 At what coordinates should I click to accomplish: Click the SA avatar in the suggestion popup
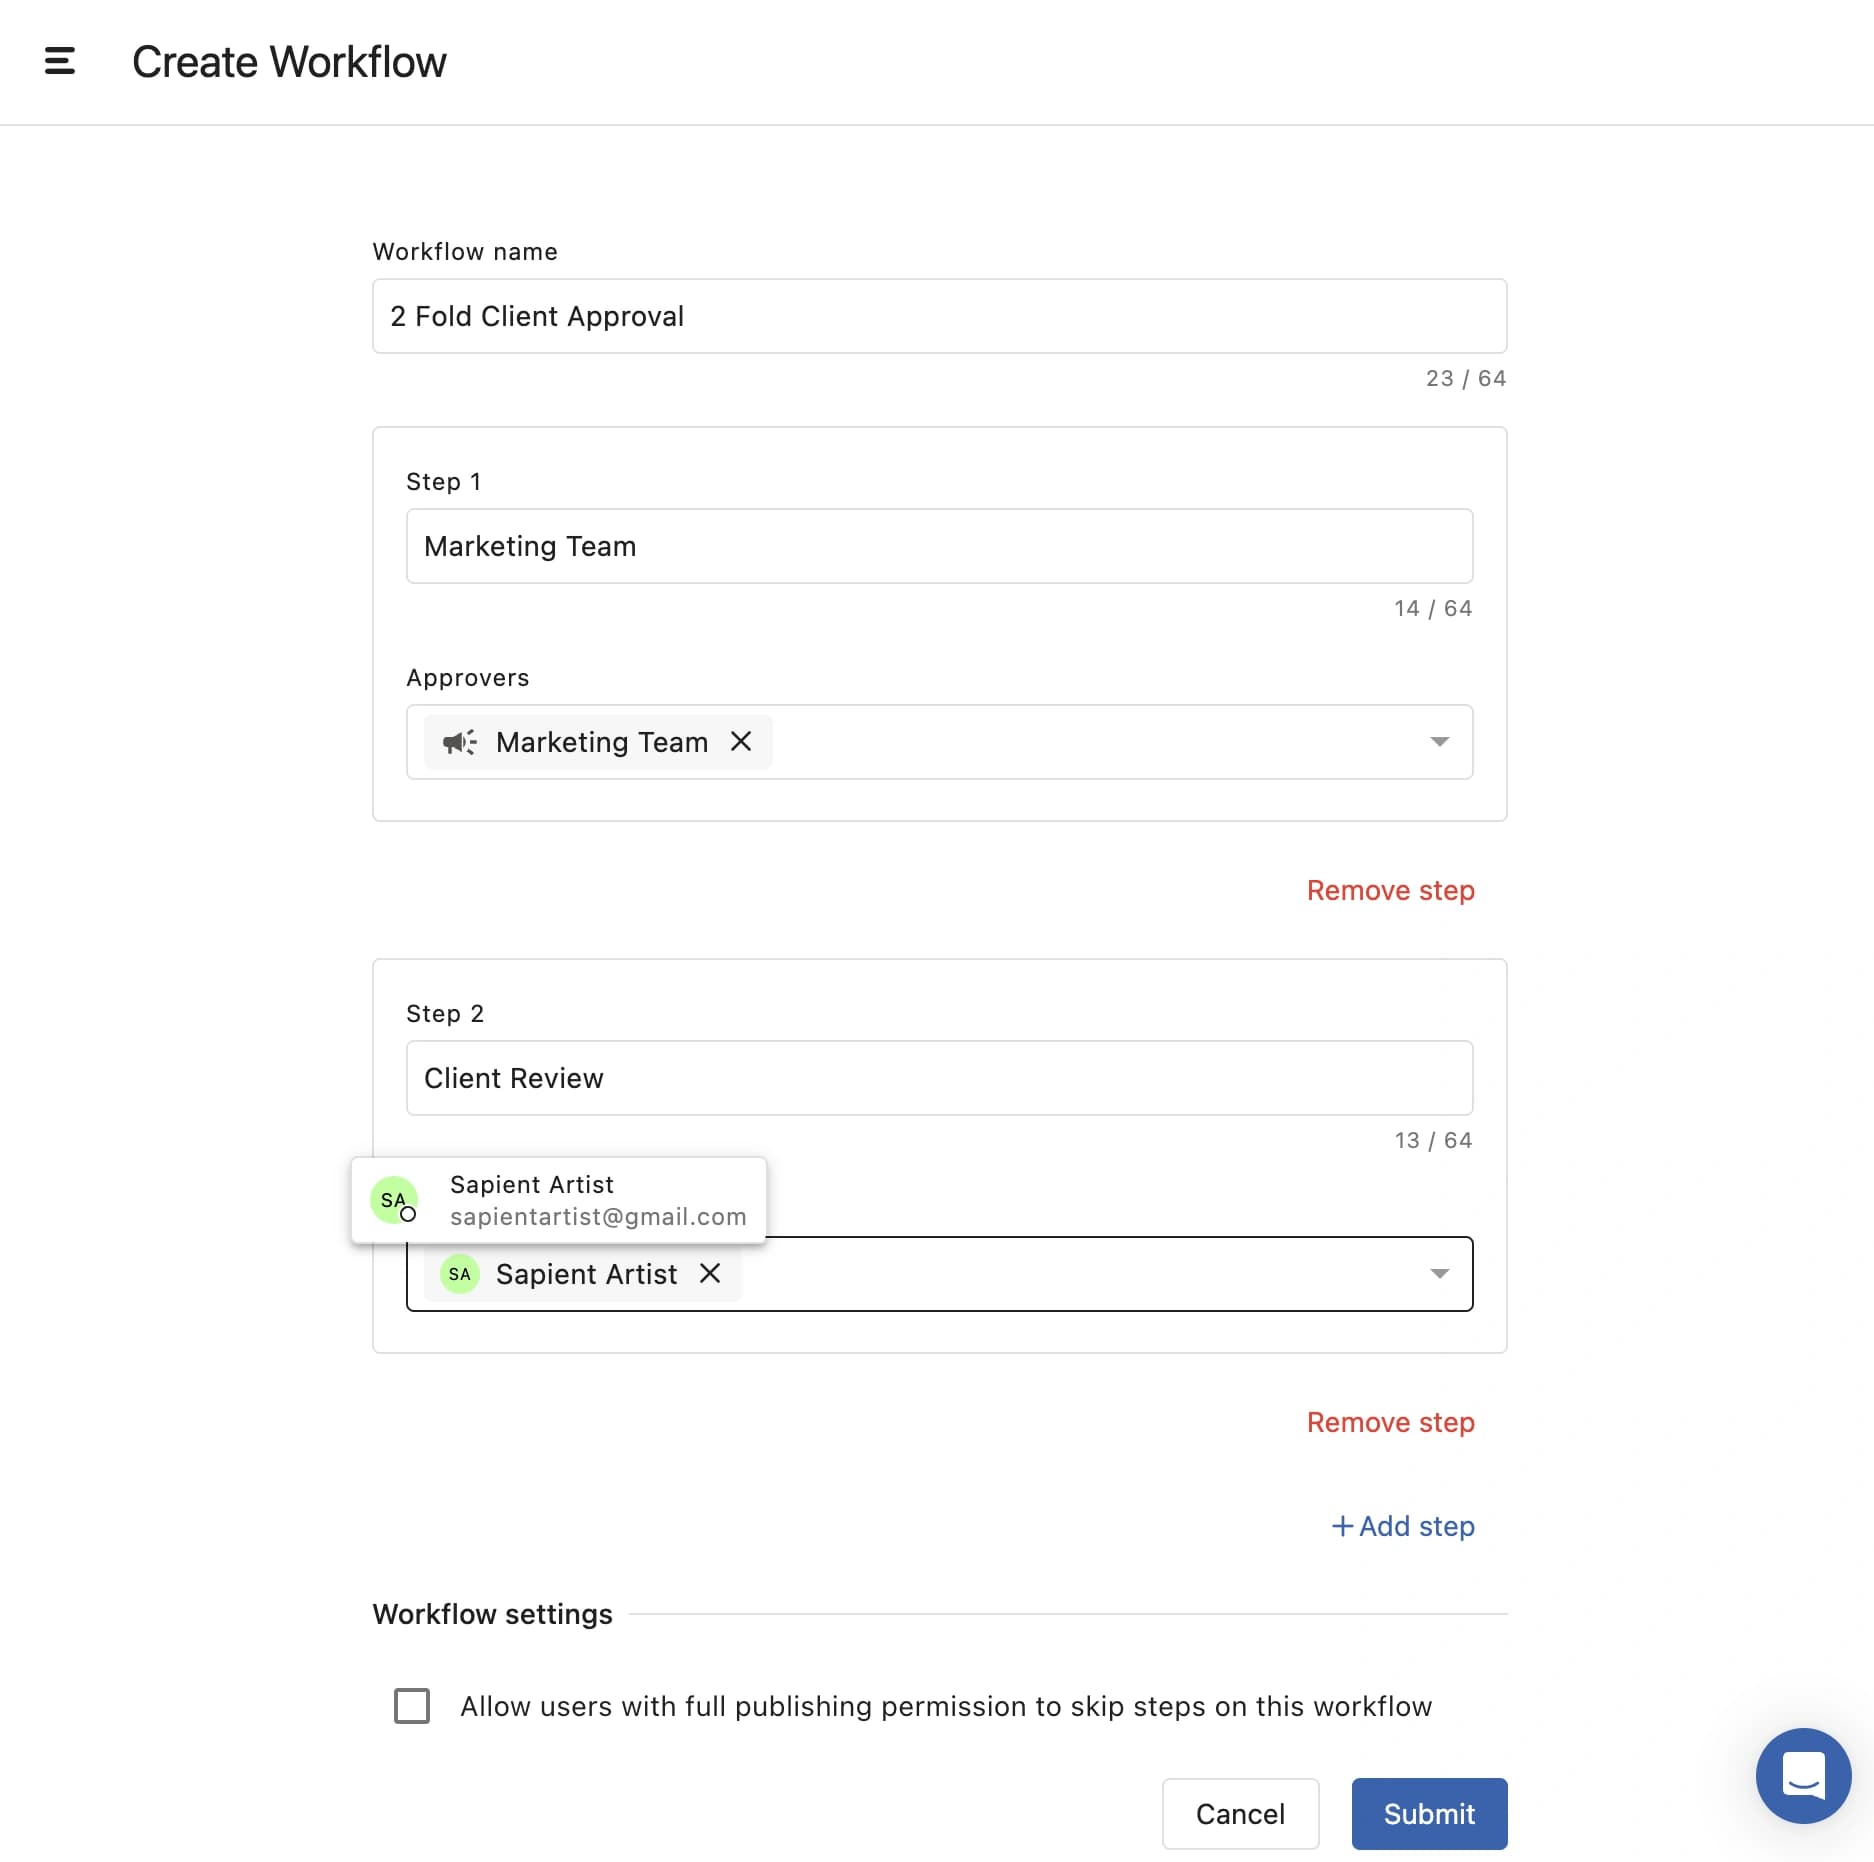[394, 1199]
